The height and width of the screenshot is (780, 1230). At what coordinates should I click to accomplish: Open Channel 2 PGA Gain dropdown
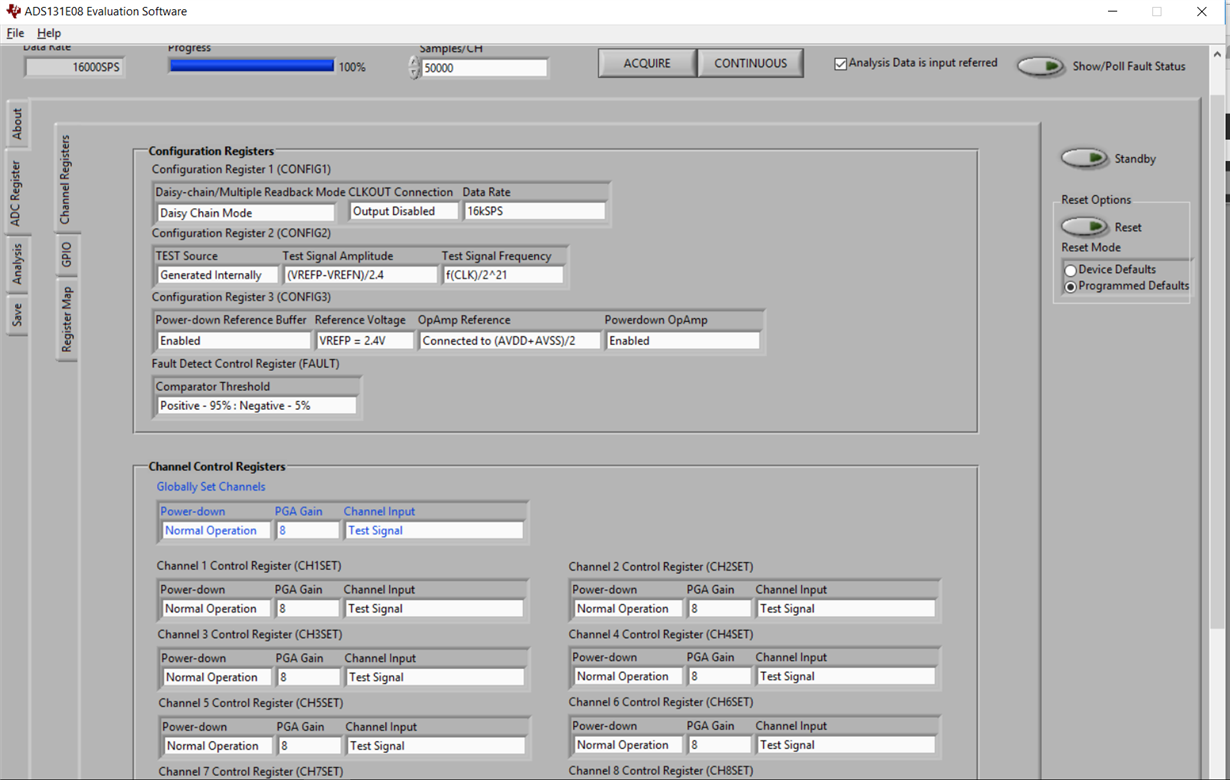point(719,609)
